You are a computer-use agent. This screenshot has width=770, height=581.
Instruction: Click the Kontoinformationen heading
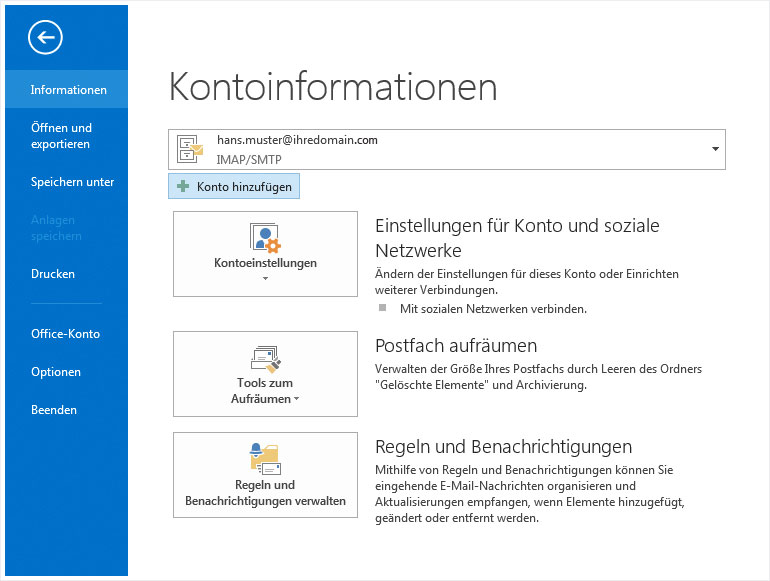(x=333, y=86)
